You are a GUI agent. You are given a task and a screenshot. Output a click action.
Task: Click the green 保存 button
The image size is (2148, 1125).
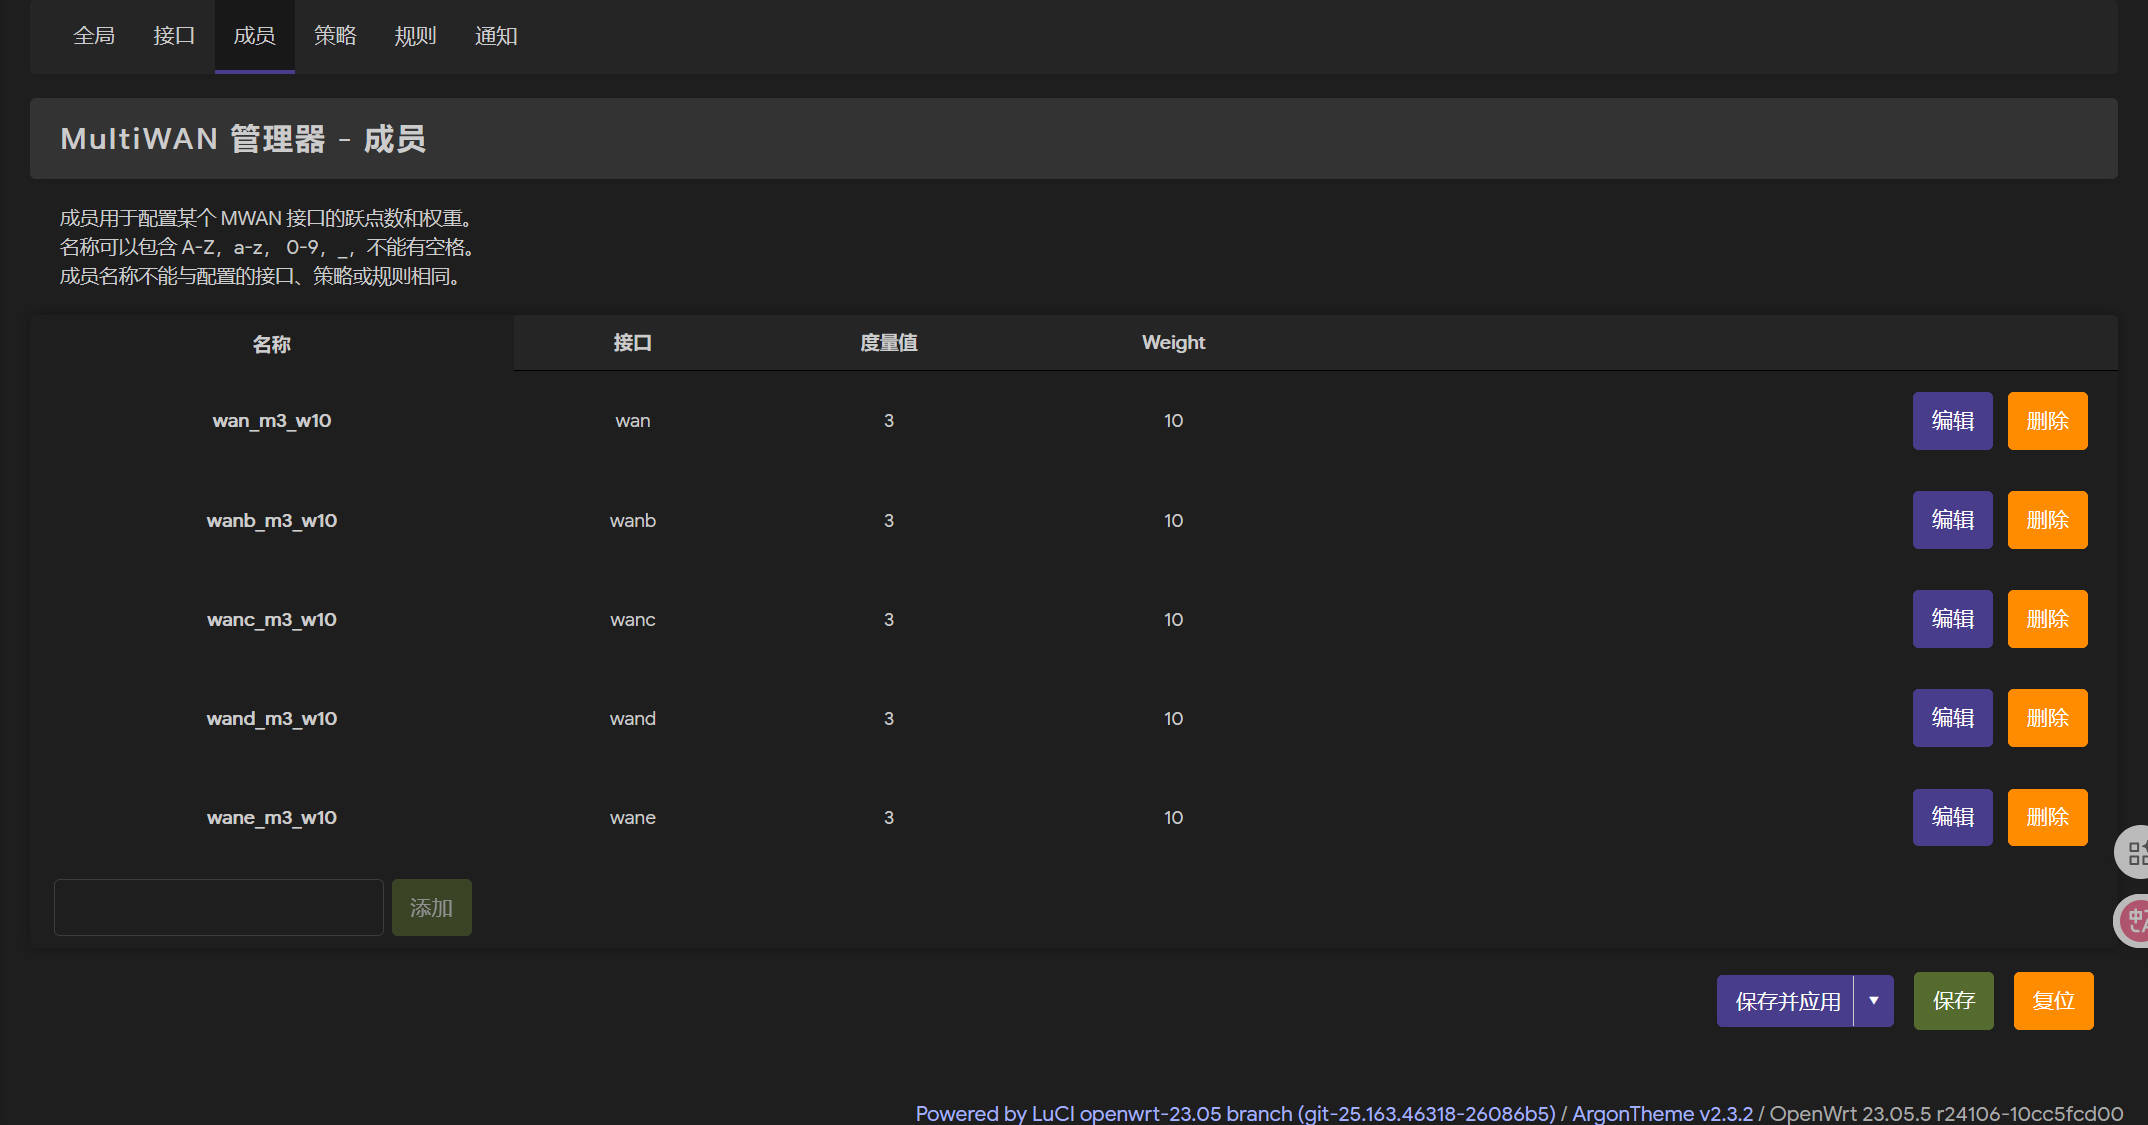1953,1001
